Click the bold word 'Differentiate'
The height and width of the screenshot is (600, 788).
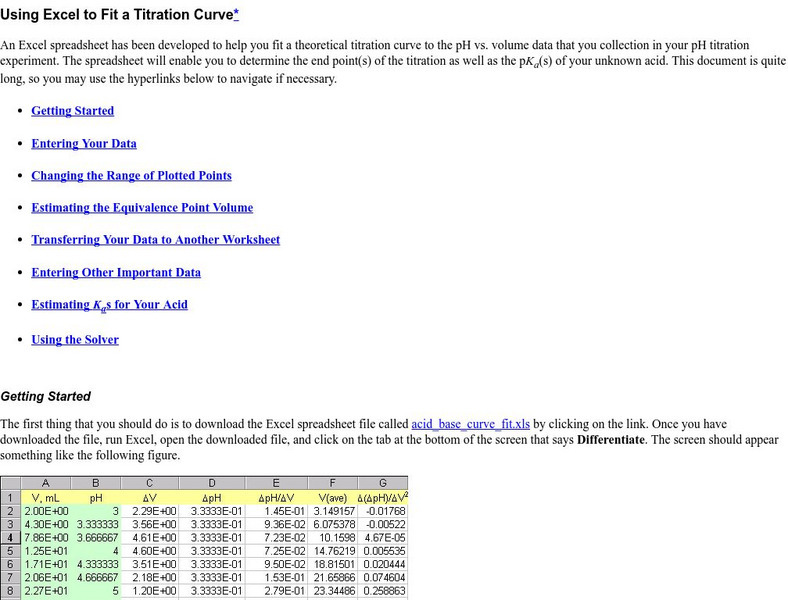pos(611,440)
